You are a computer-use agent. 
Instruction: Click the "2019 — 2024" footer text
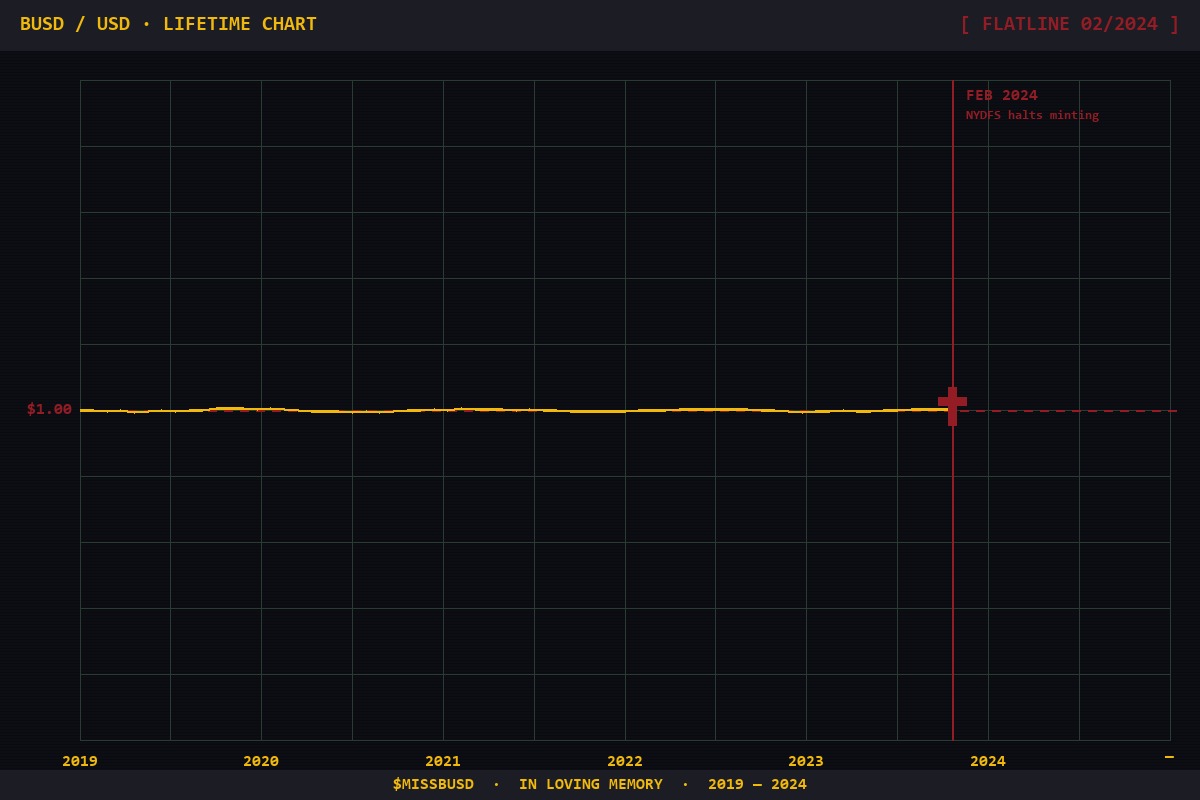[757, 784]
